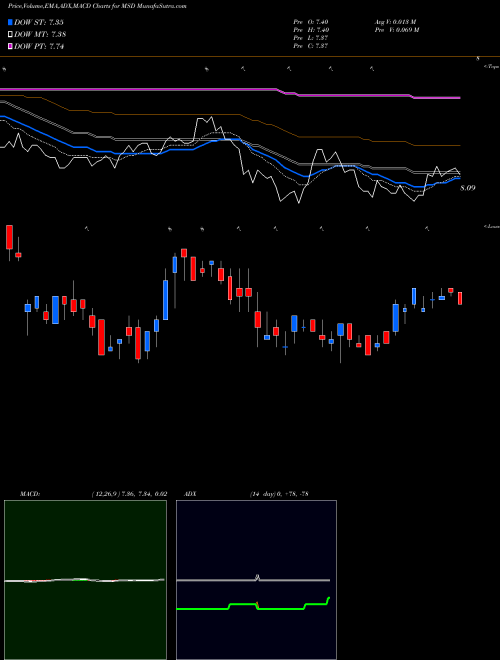Viewport: 500px width, 660px height.
Task: Click the 'MACD:' panel heading
Action: point(30,494)
